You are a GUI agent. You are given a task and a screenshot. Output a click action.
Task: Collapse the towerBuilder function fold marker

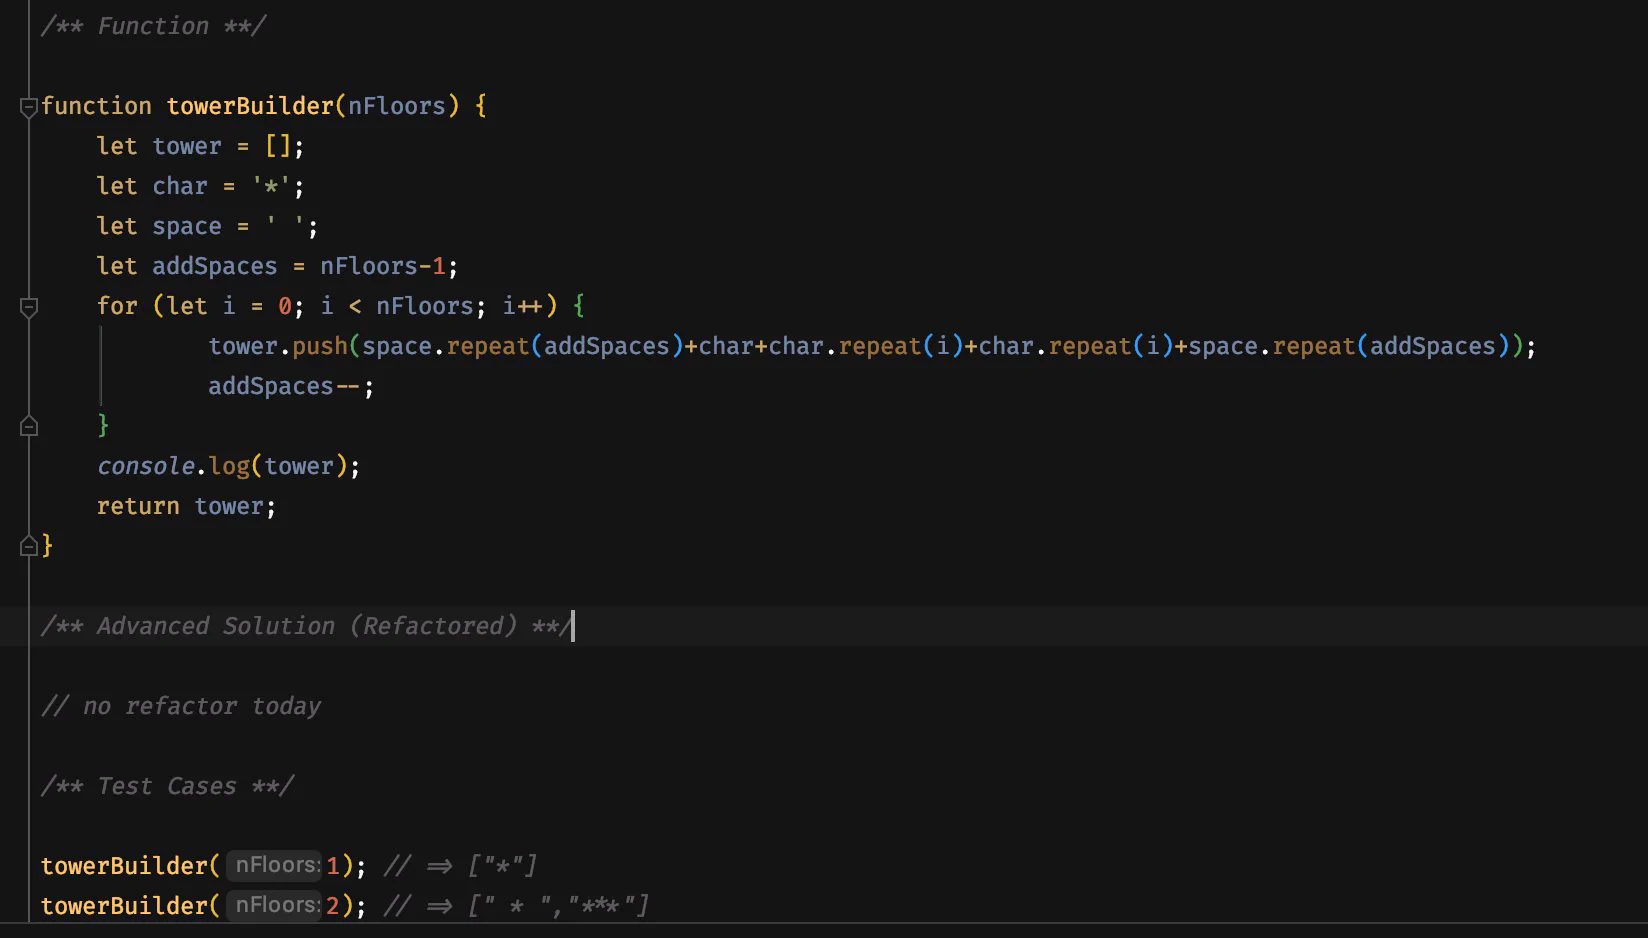29,107
